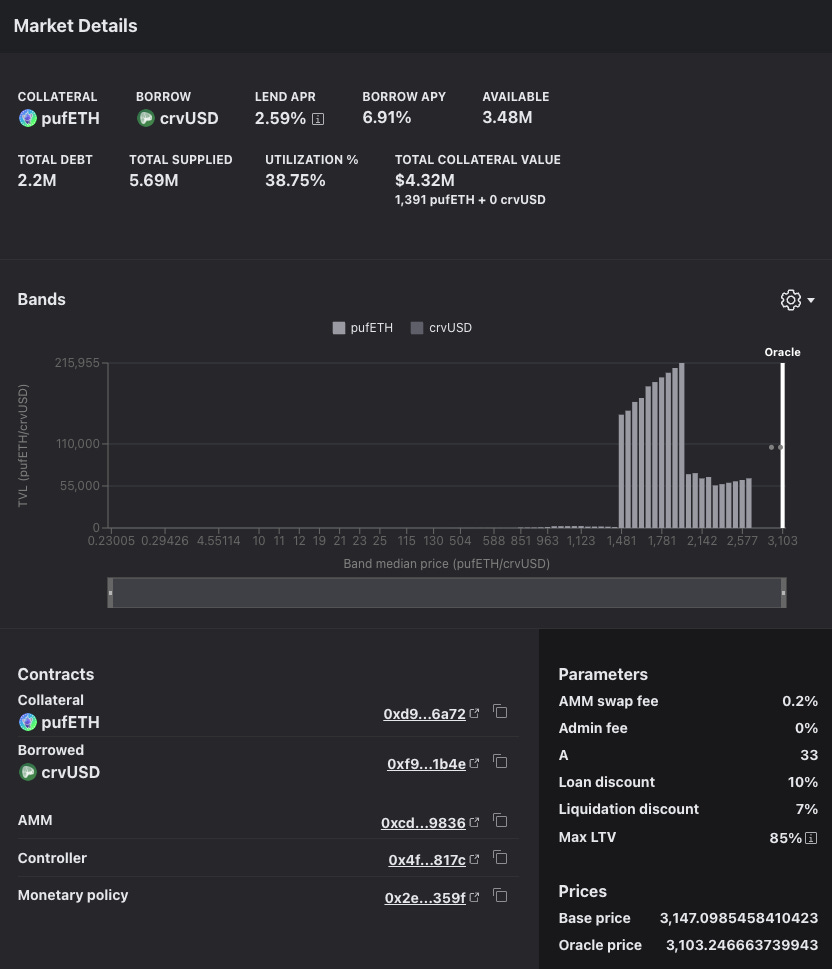Click the Parameters section heading
This screenshot has width=832, height=969.
603,674
